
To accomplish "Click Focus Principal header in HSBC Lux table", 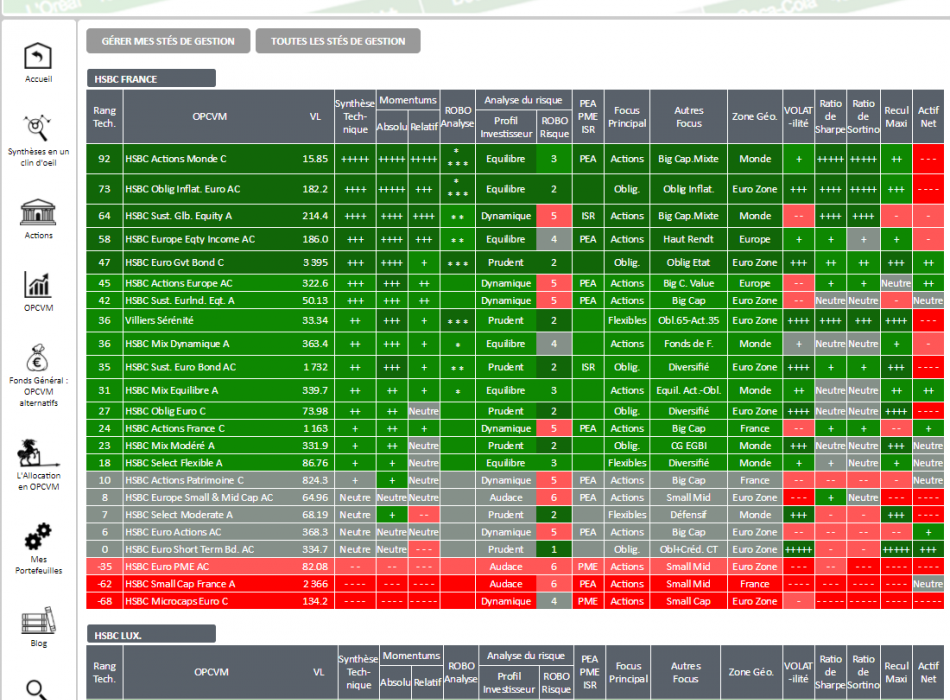I will click(628, 672).
